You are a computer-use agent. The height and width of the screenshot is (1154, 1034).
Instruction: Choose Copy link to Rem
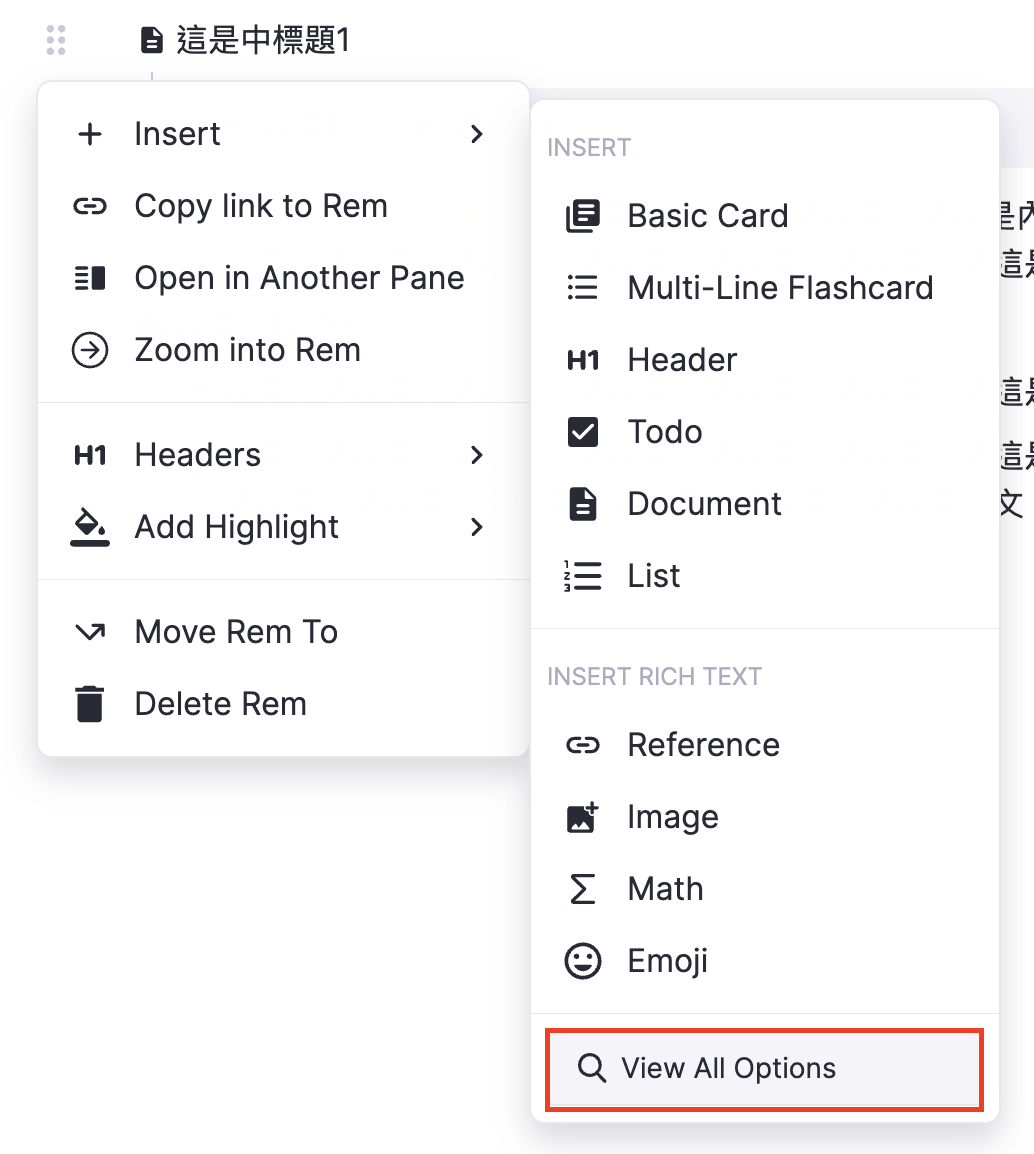(260, 206)
